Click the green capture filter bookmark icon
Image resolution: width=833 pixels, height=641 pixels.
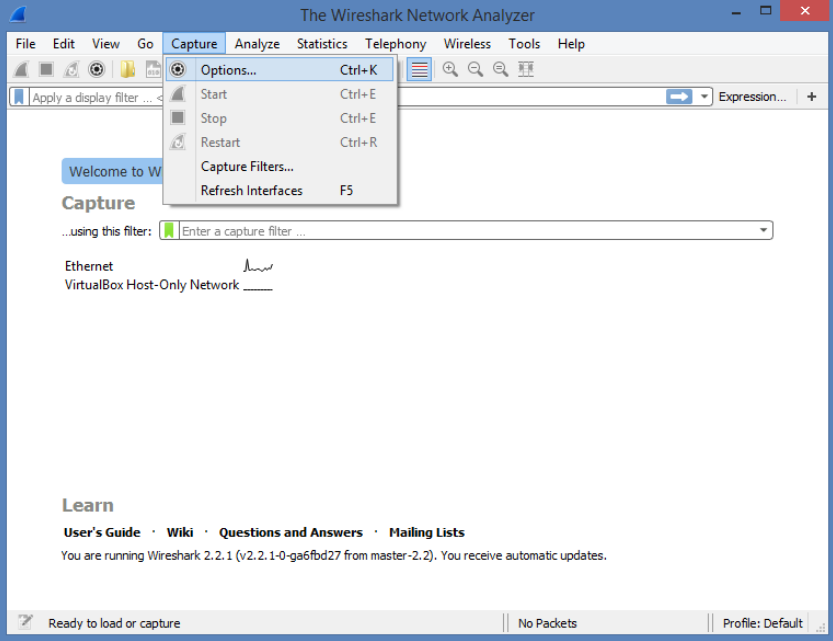tap(169, 230)
